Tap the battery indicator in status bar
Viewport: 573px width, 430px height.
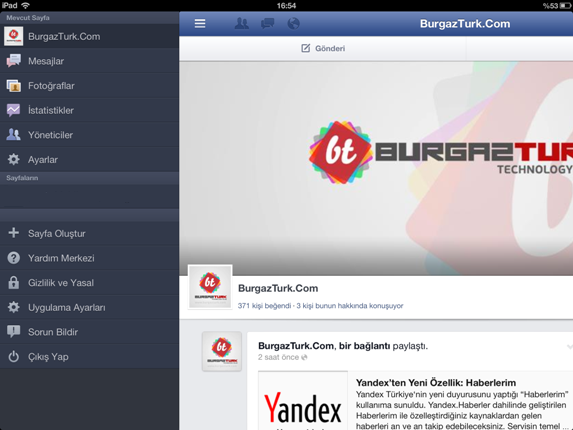[x=565, y=5]
